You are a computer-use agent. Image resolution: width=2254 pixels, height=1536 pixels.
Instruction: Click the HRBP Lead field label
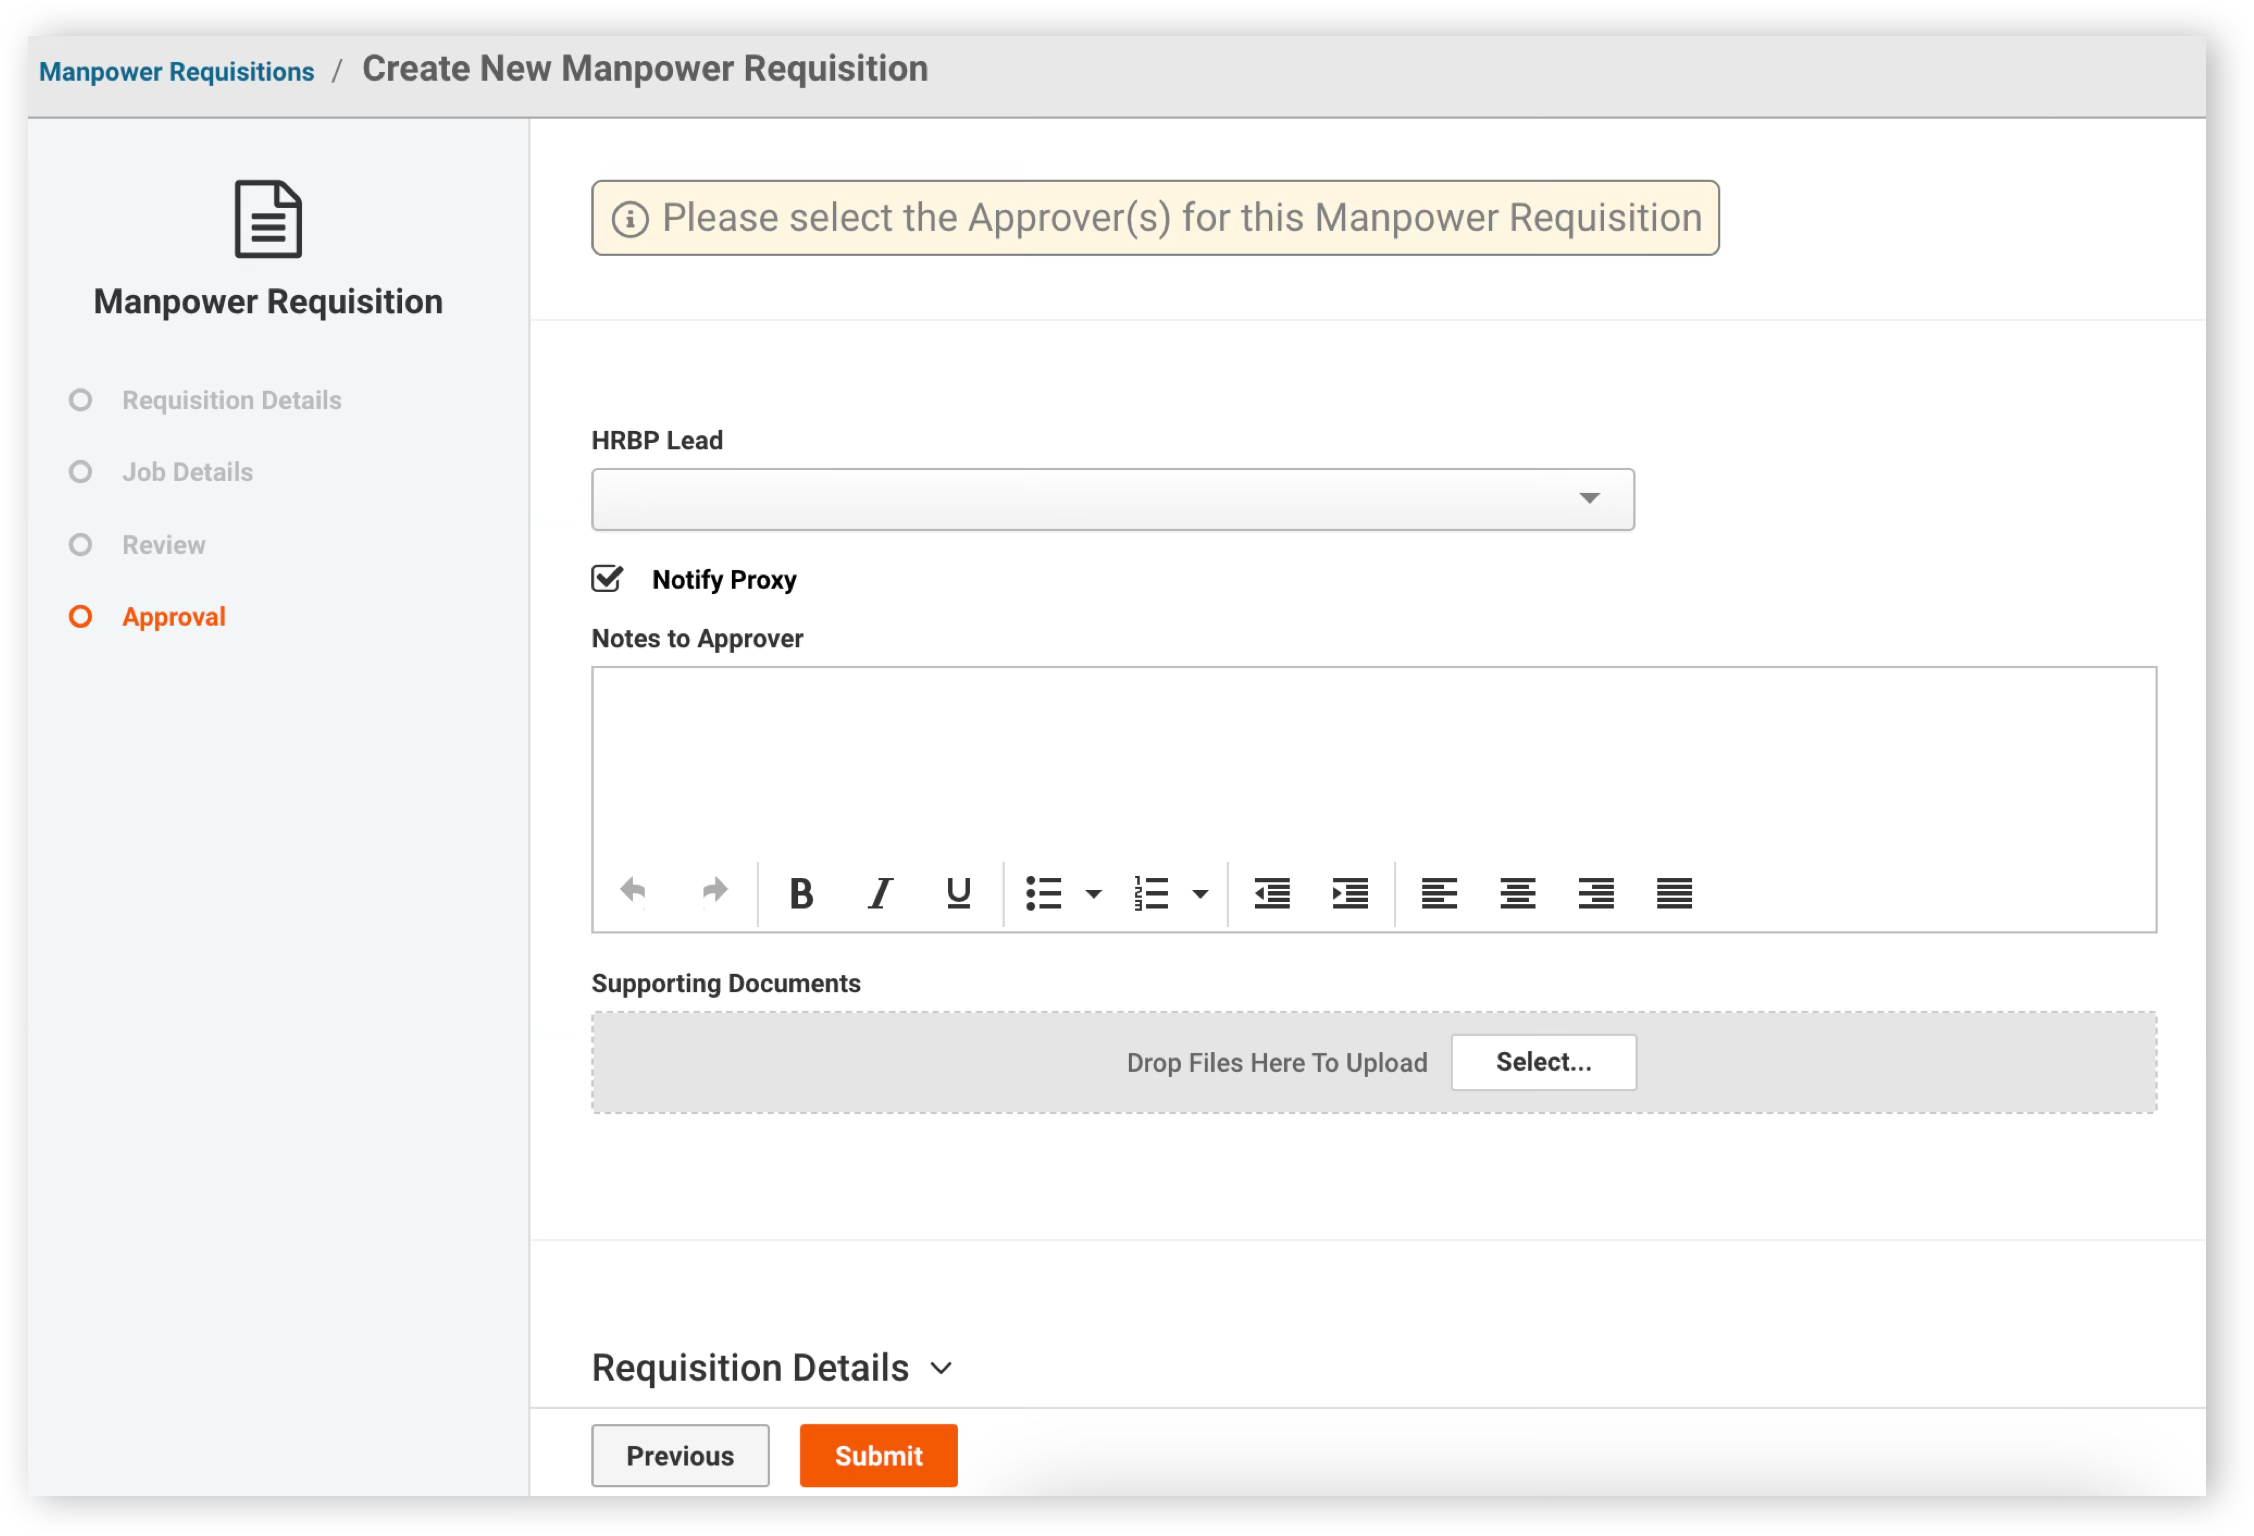pos(657,440)
